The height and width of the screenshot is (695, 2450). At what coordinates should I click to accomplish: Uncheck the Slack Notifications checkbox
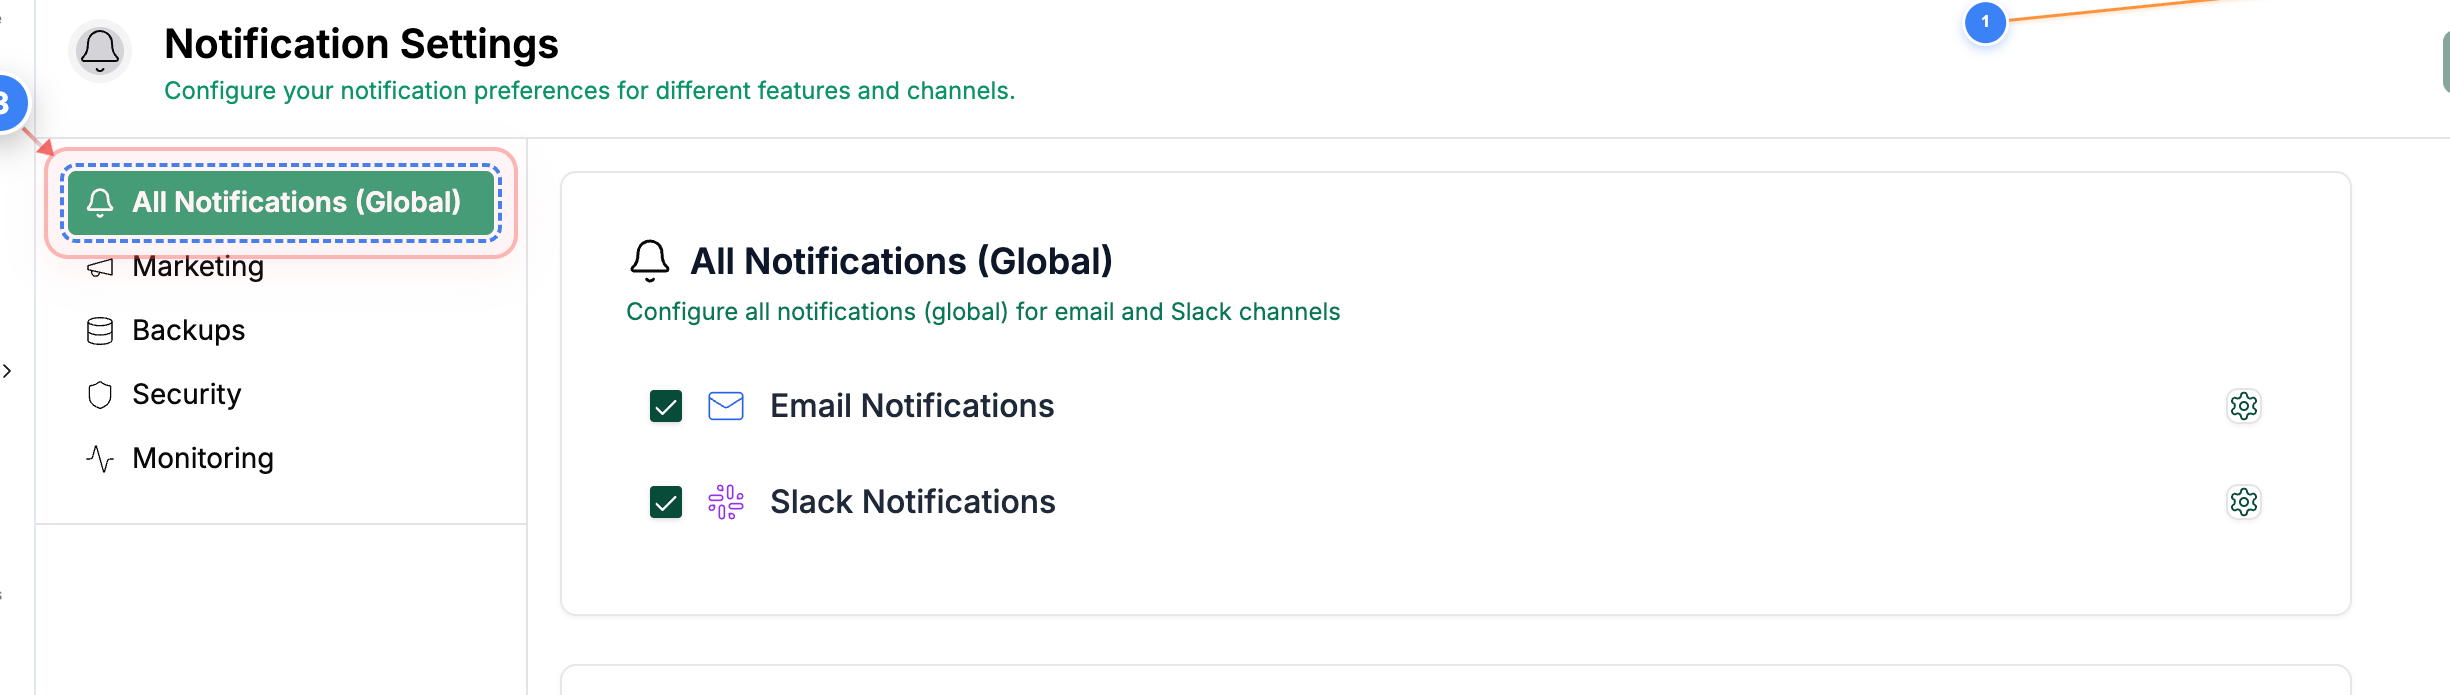click(666, 502)
